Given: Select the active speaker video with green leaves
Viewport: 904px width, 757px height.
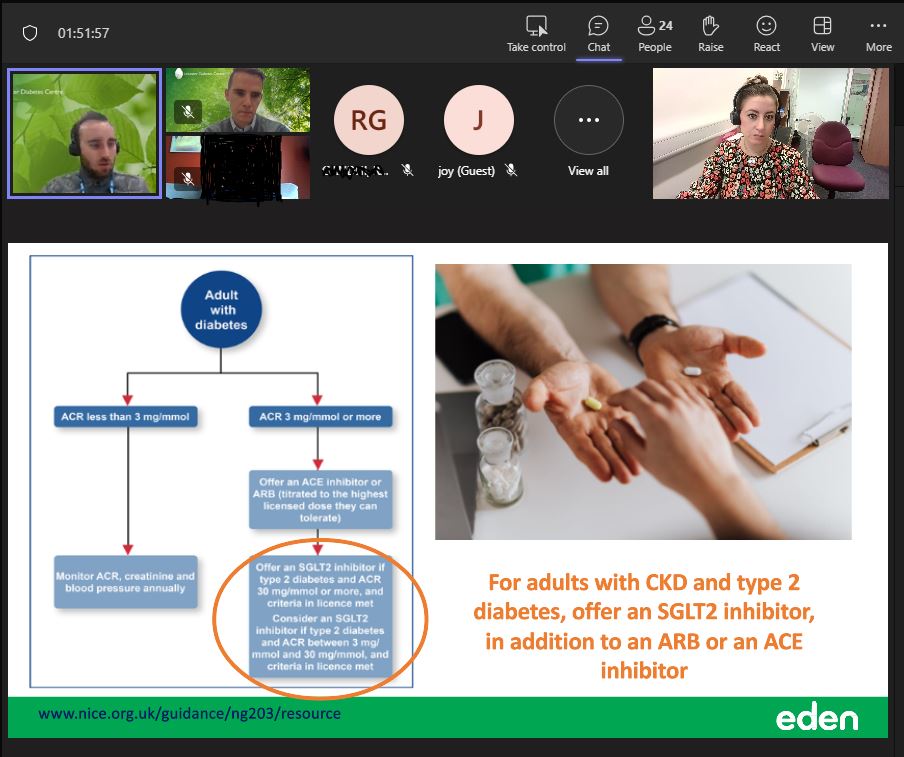Looking at the screenshot, I should [84, 133].
